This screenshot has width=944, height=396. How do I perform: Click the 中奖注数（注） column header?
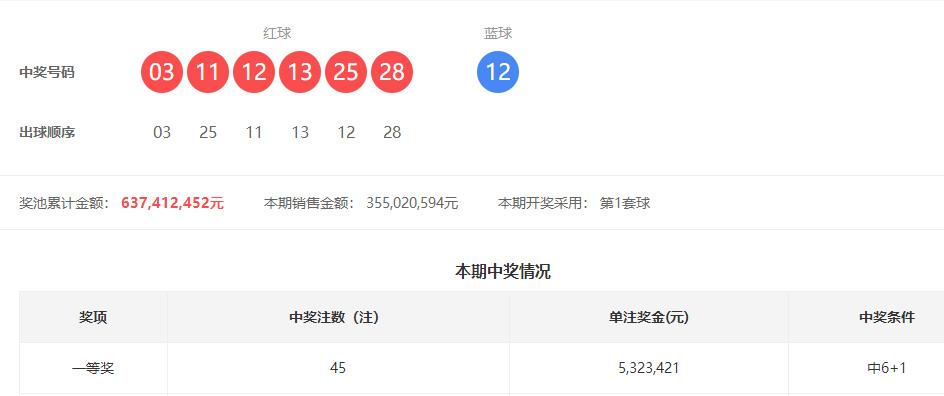point(338,317)
